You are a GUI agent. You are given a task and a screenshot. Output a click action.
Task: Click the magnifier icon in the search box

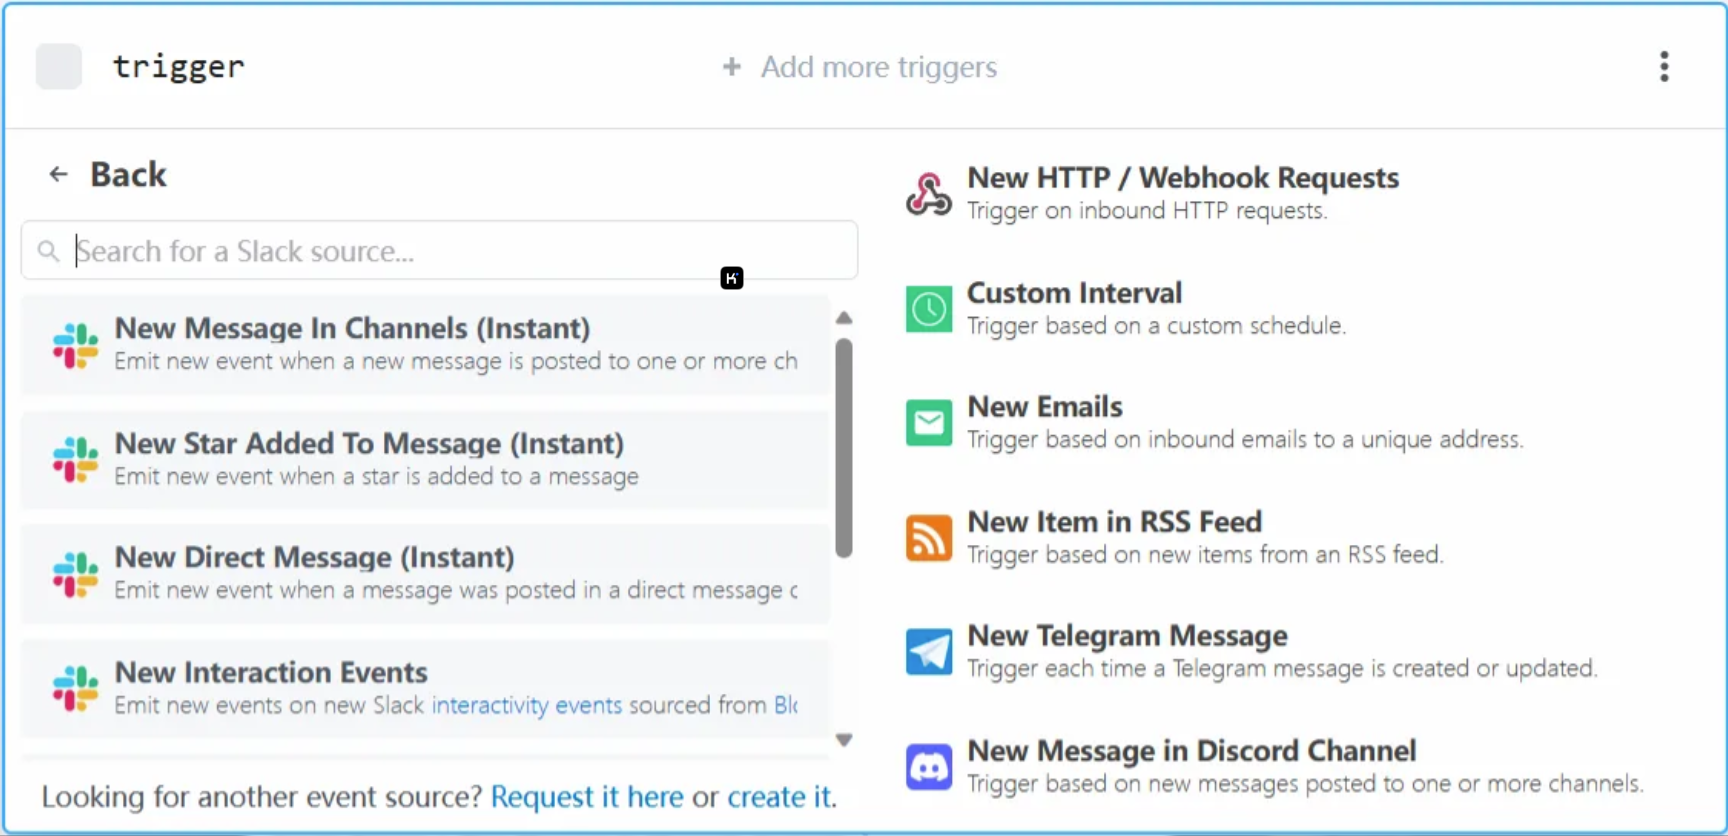(48, 251)
